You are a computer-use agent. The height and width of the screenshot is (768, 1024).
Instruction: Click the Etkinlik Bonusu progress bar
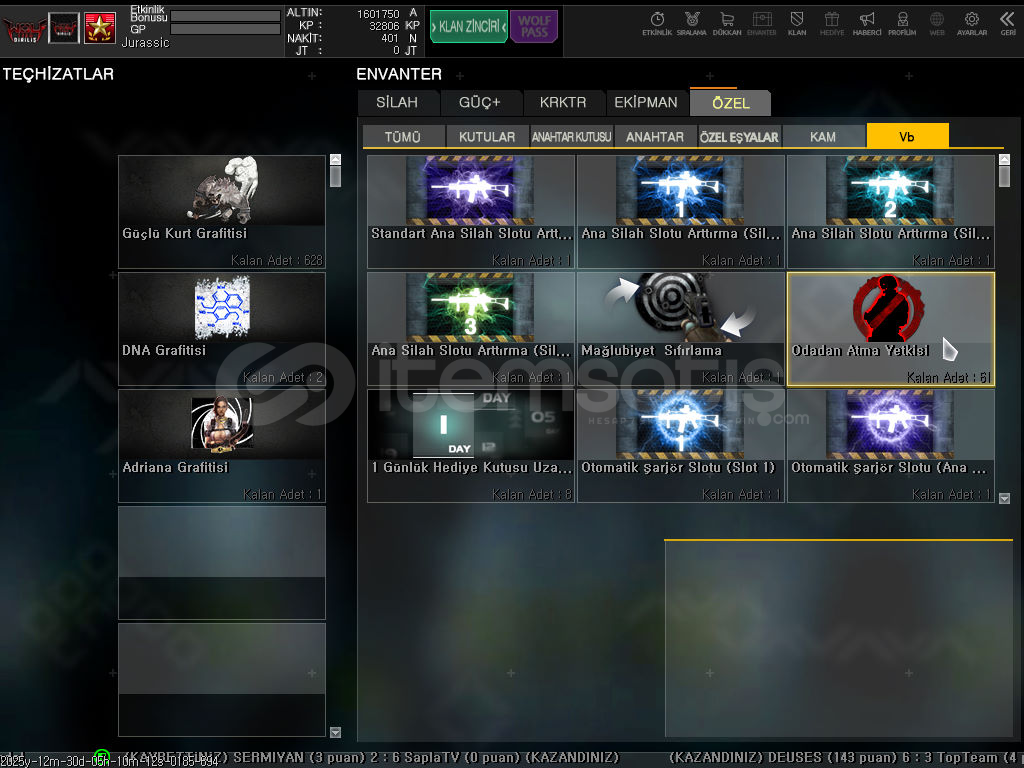(225, 16)
